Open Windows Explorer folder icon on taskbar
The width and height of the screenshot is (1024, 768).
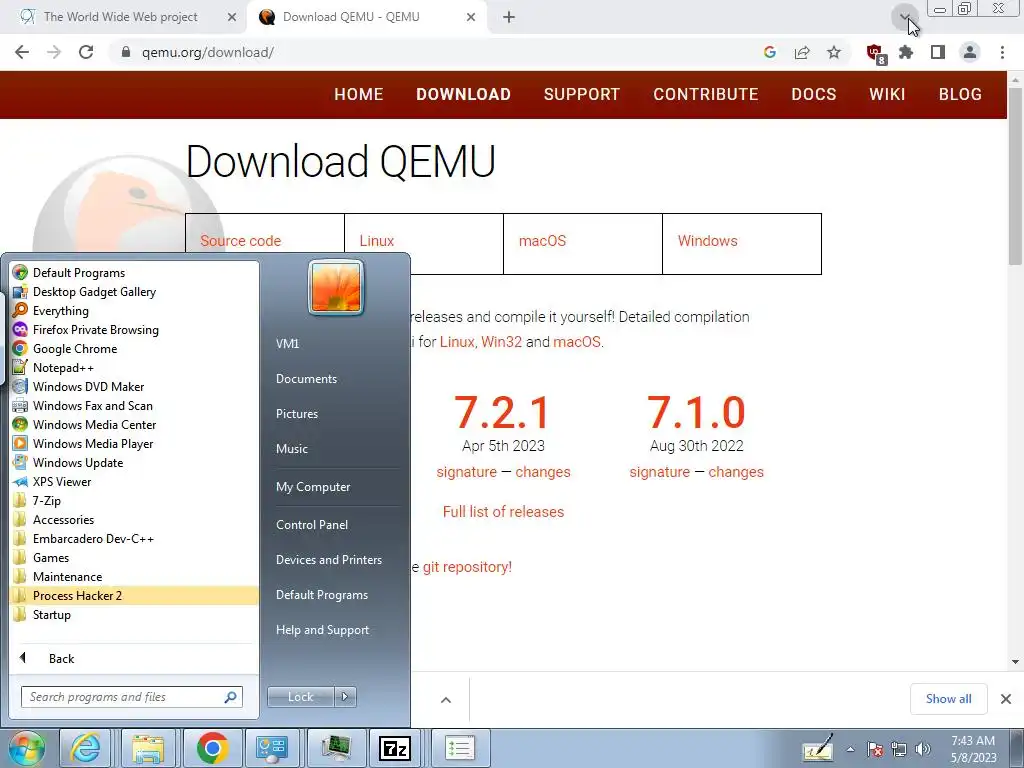pos(148,748)
